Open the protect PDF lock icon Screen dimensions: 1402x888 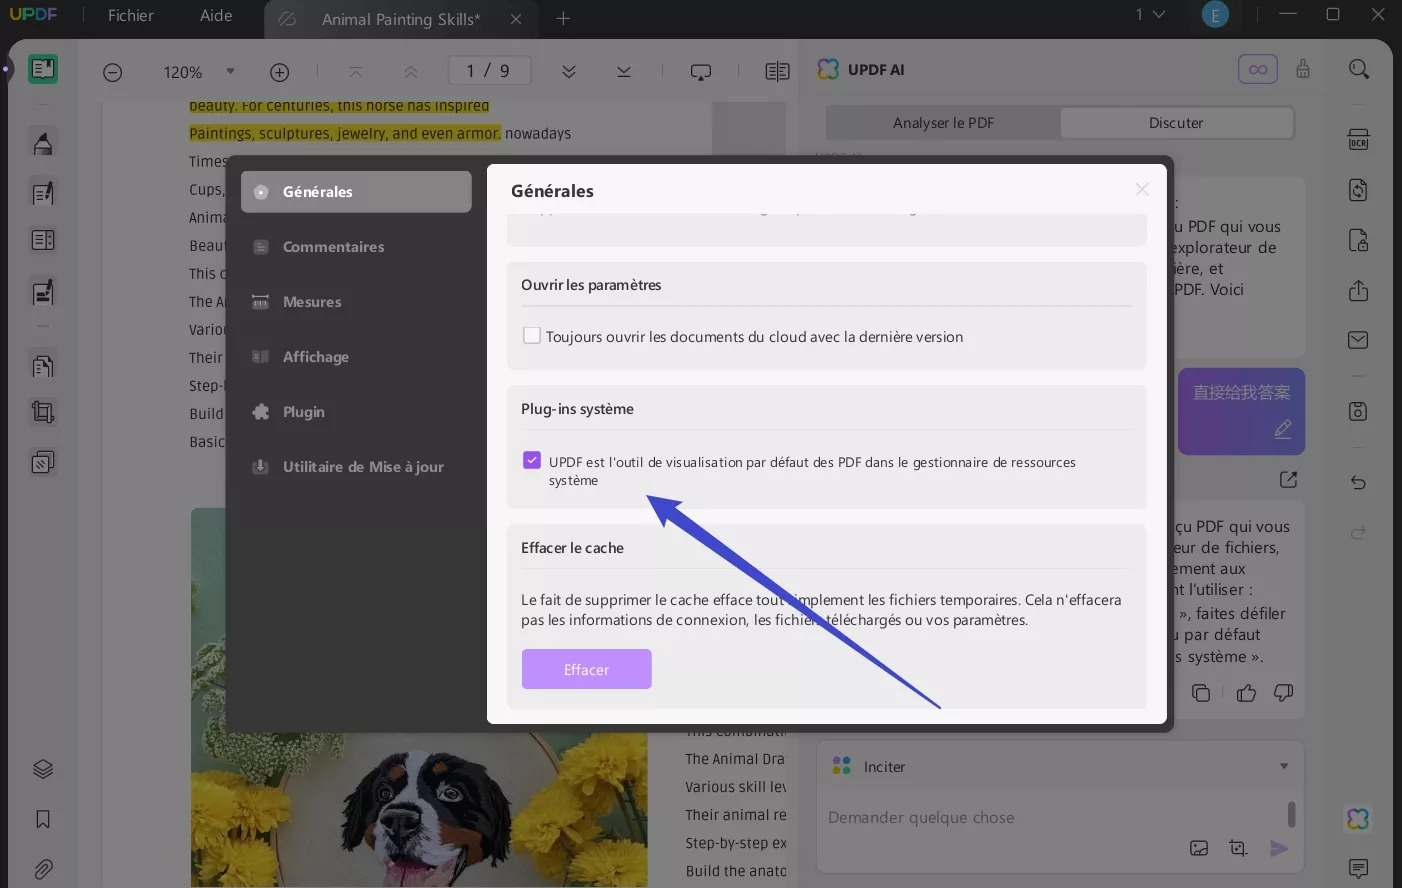1358,240
